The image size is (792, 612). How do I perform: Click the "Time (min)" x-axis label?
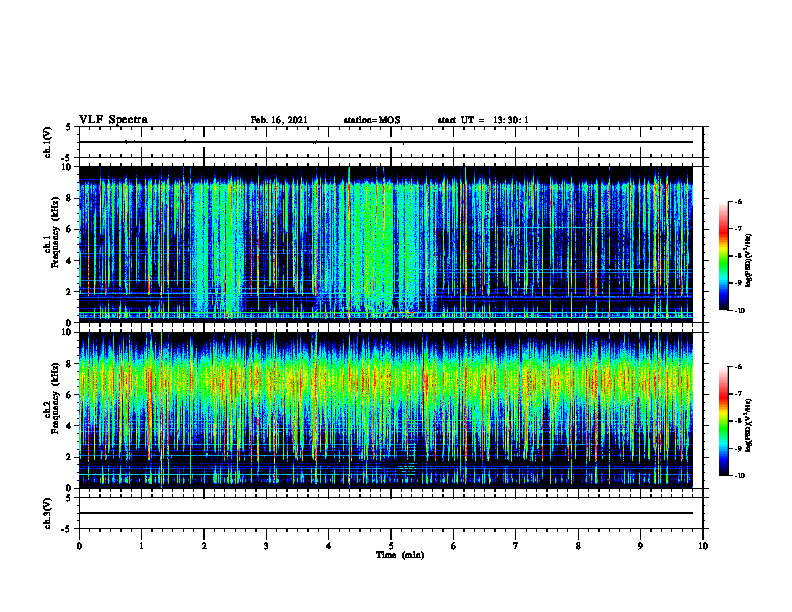[x=400, y=555]
